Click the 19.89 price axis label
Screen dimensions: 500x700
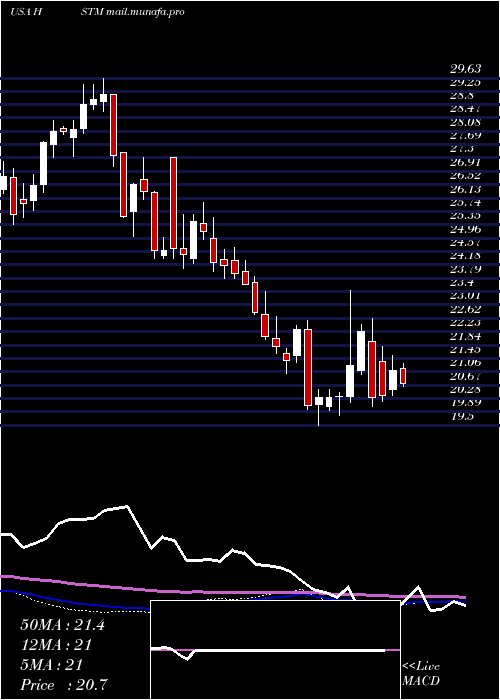click(x=465, y=403)
